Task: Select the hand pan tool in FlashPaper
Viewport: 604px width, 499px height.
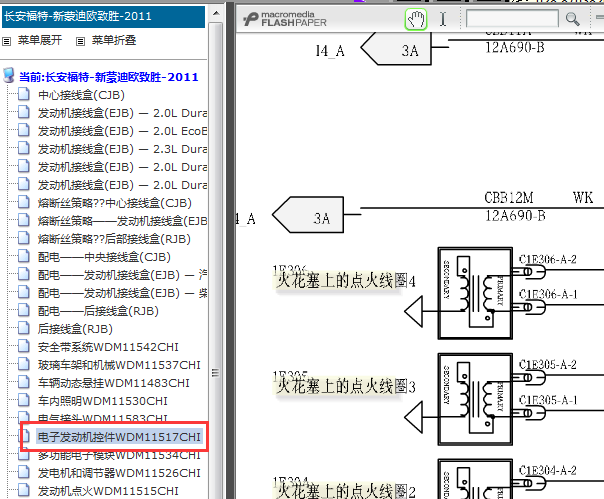Action: (416, 19)
